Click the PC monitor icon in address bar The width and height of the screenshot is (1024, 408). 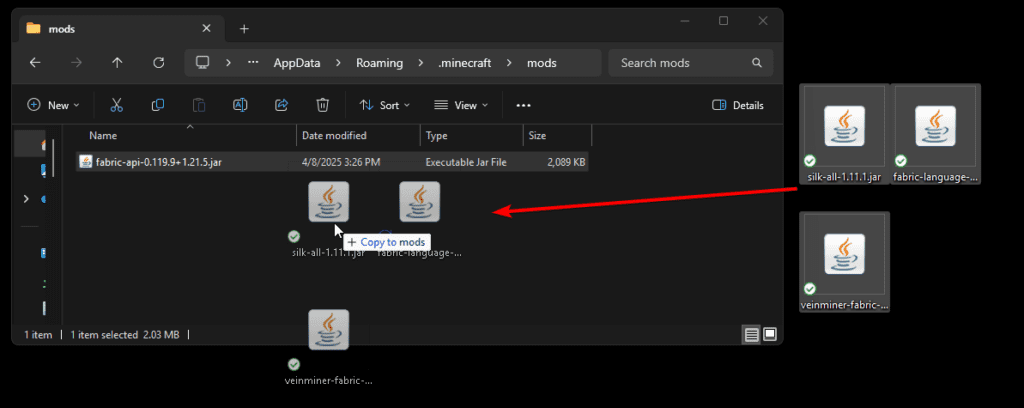[x=202, y=63]
